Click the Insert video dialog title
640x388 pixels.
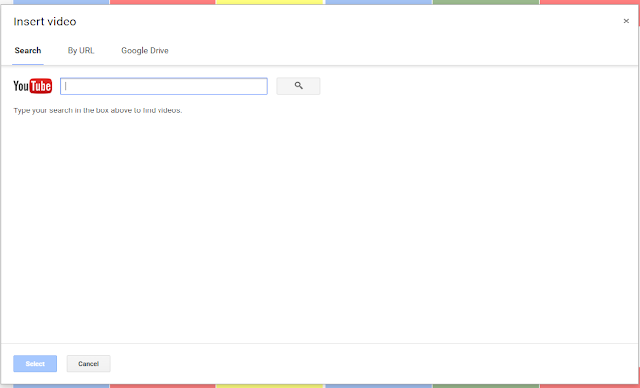point(45,22)
